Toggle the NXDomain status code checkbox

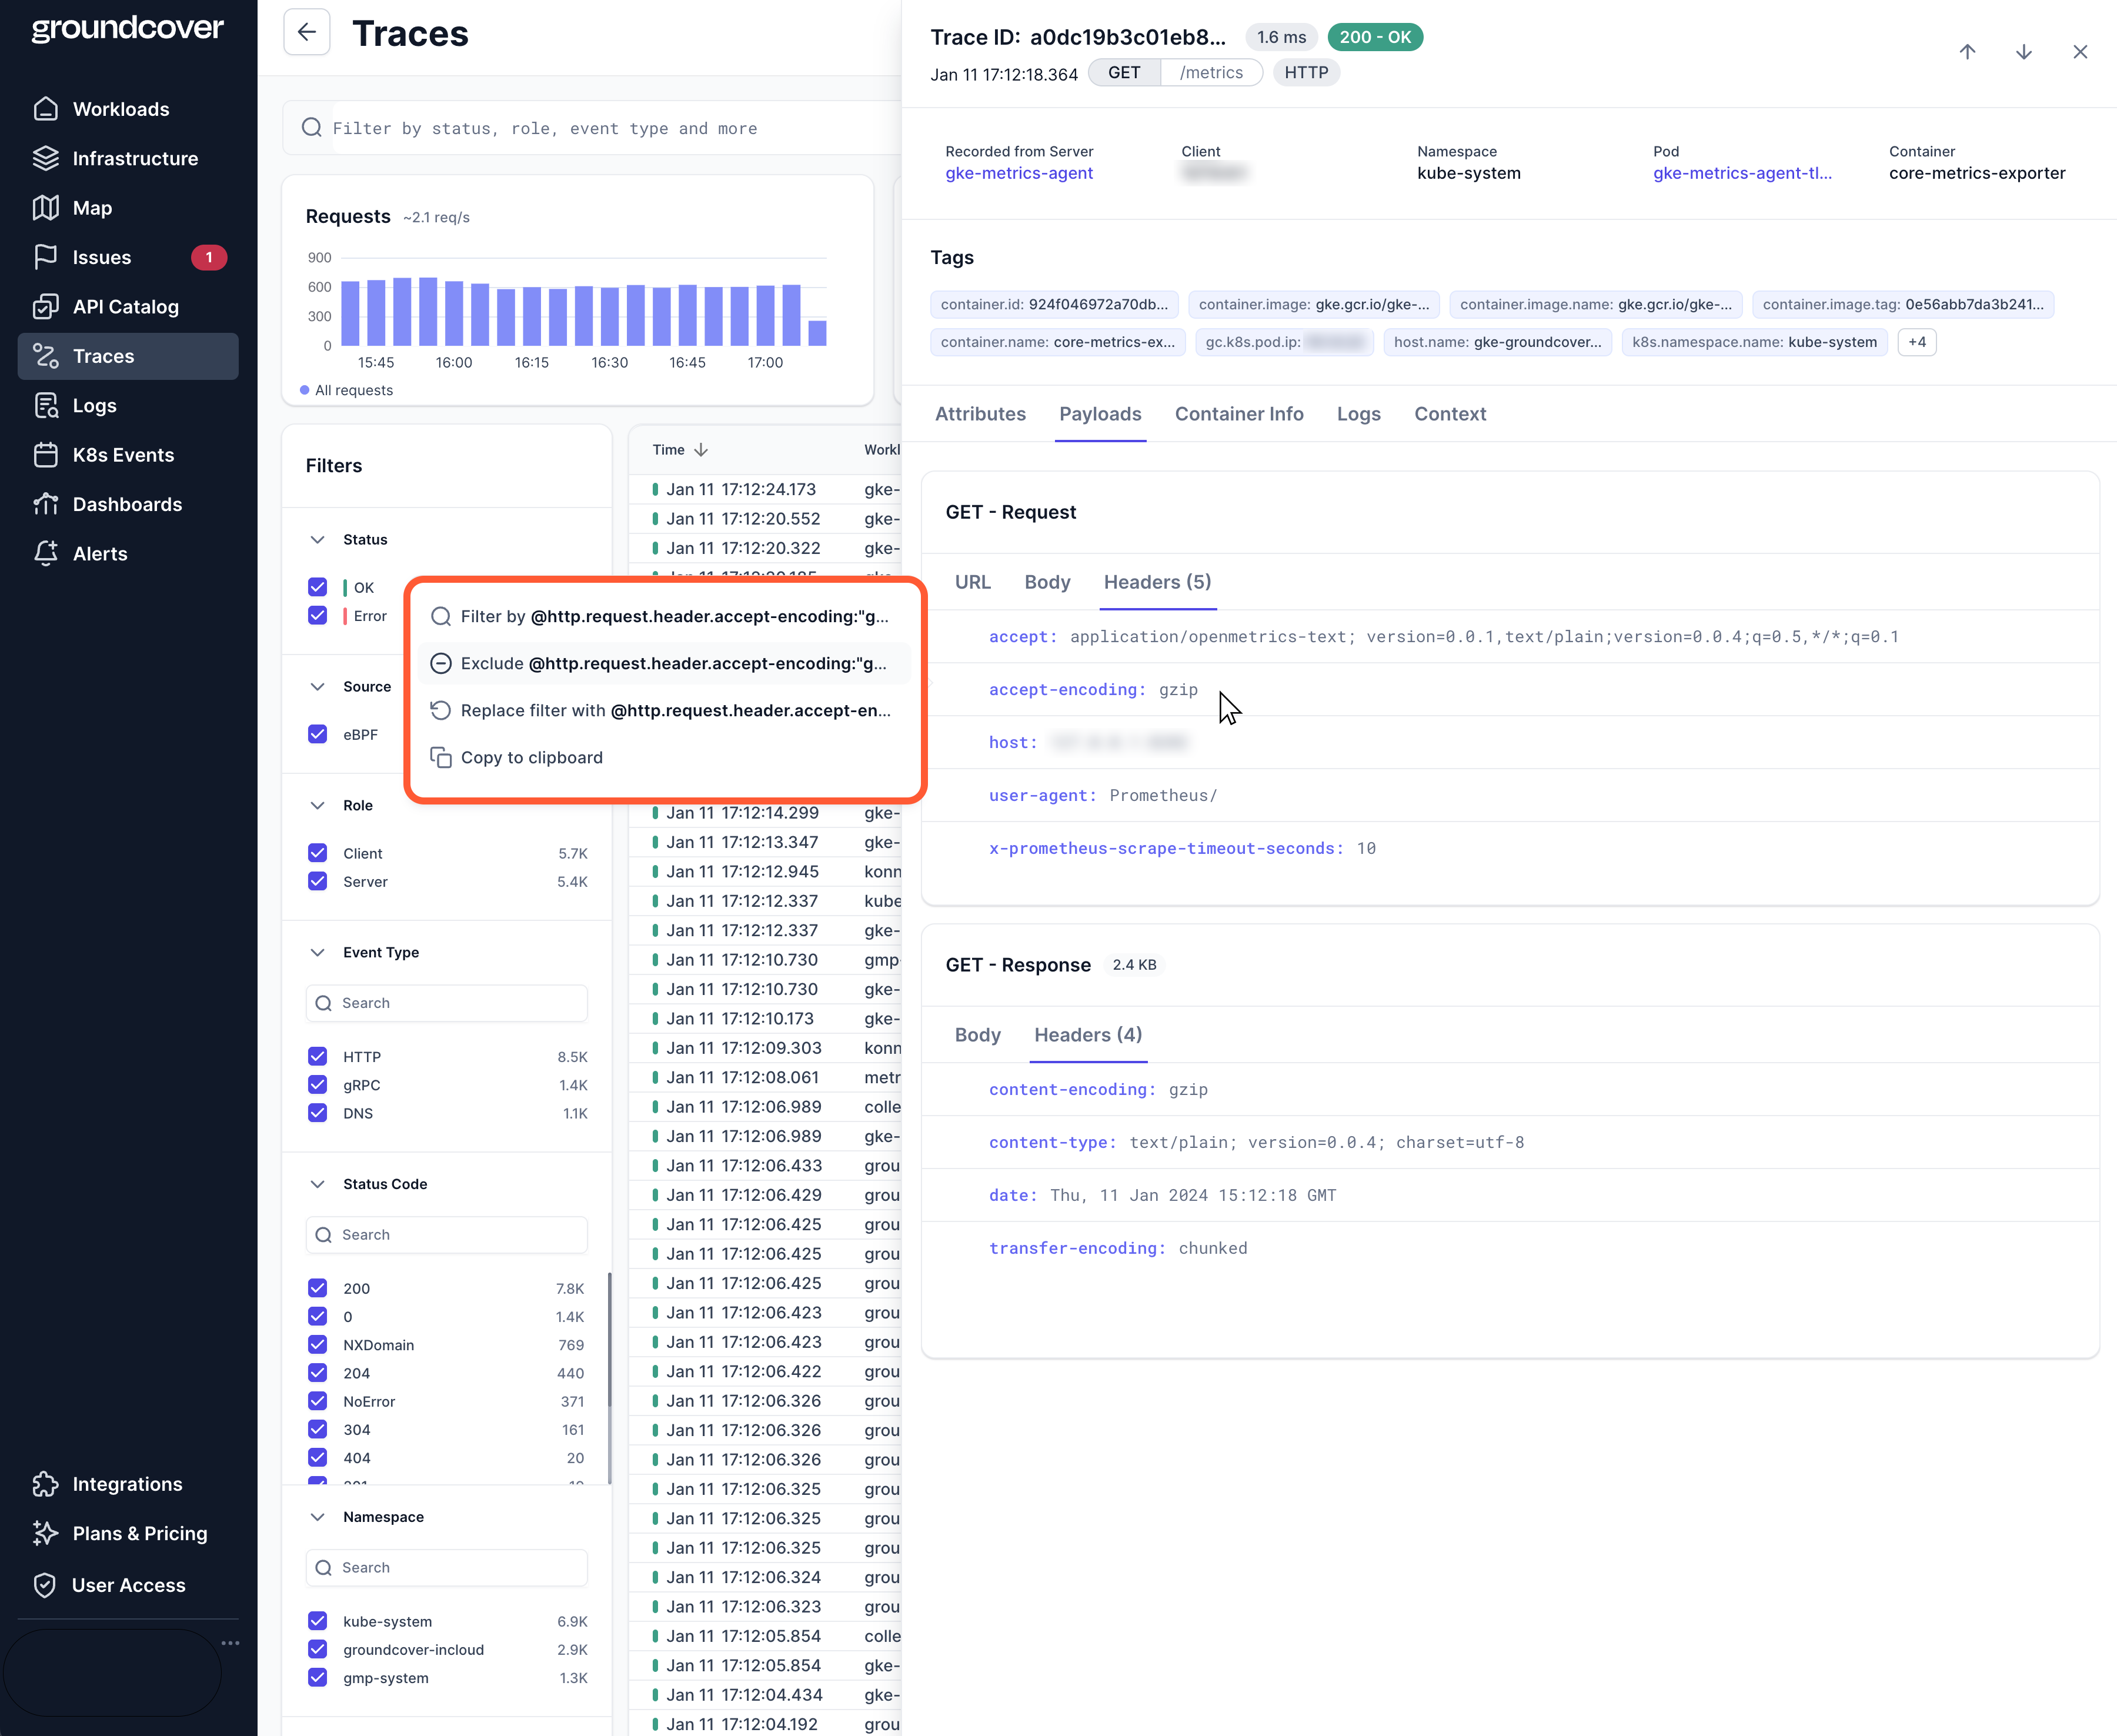pos(318,1345)
